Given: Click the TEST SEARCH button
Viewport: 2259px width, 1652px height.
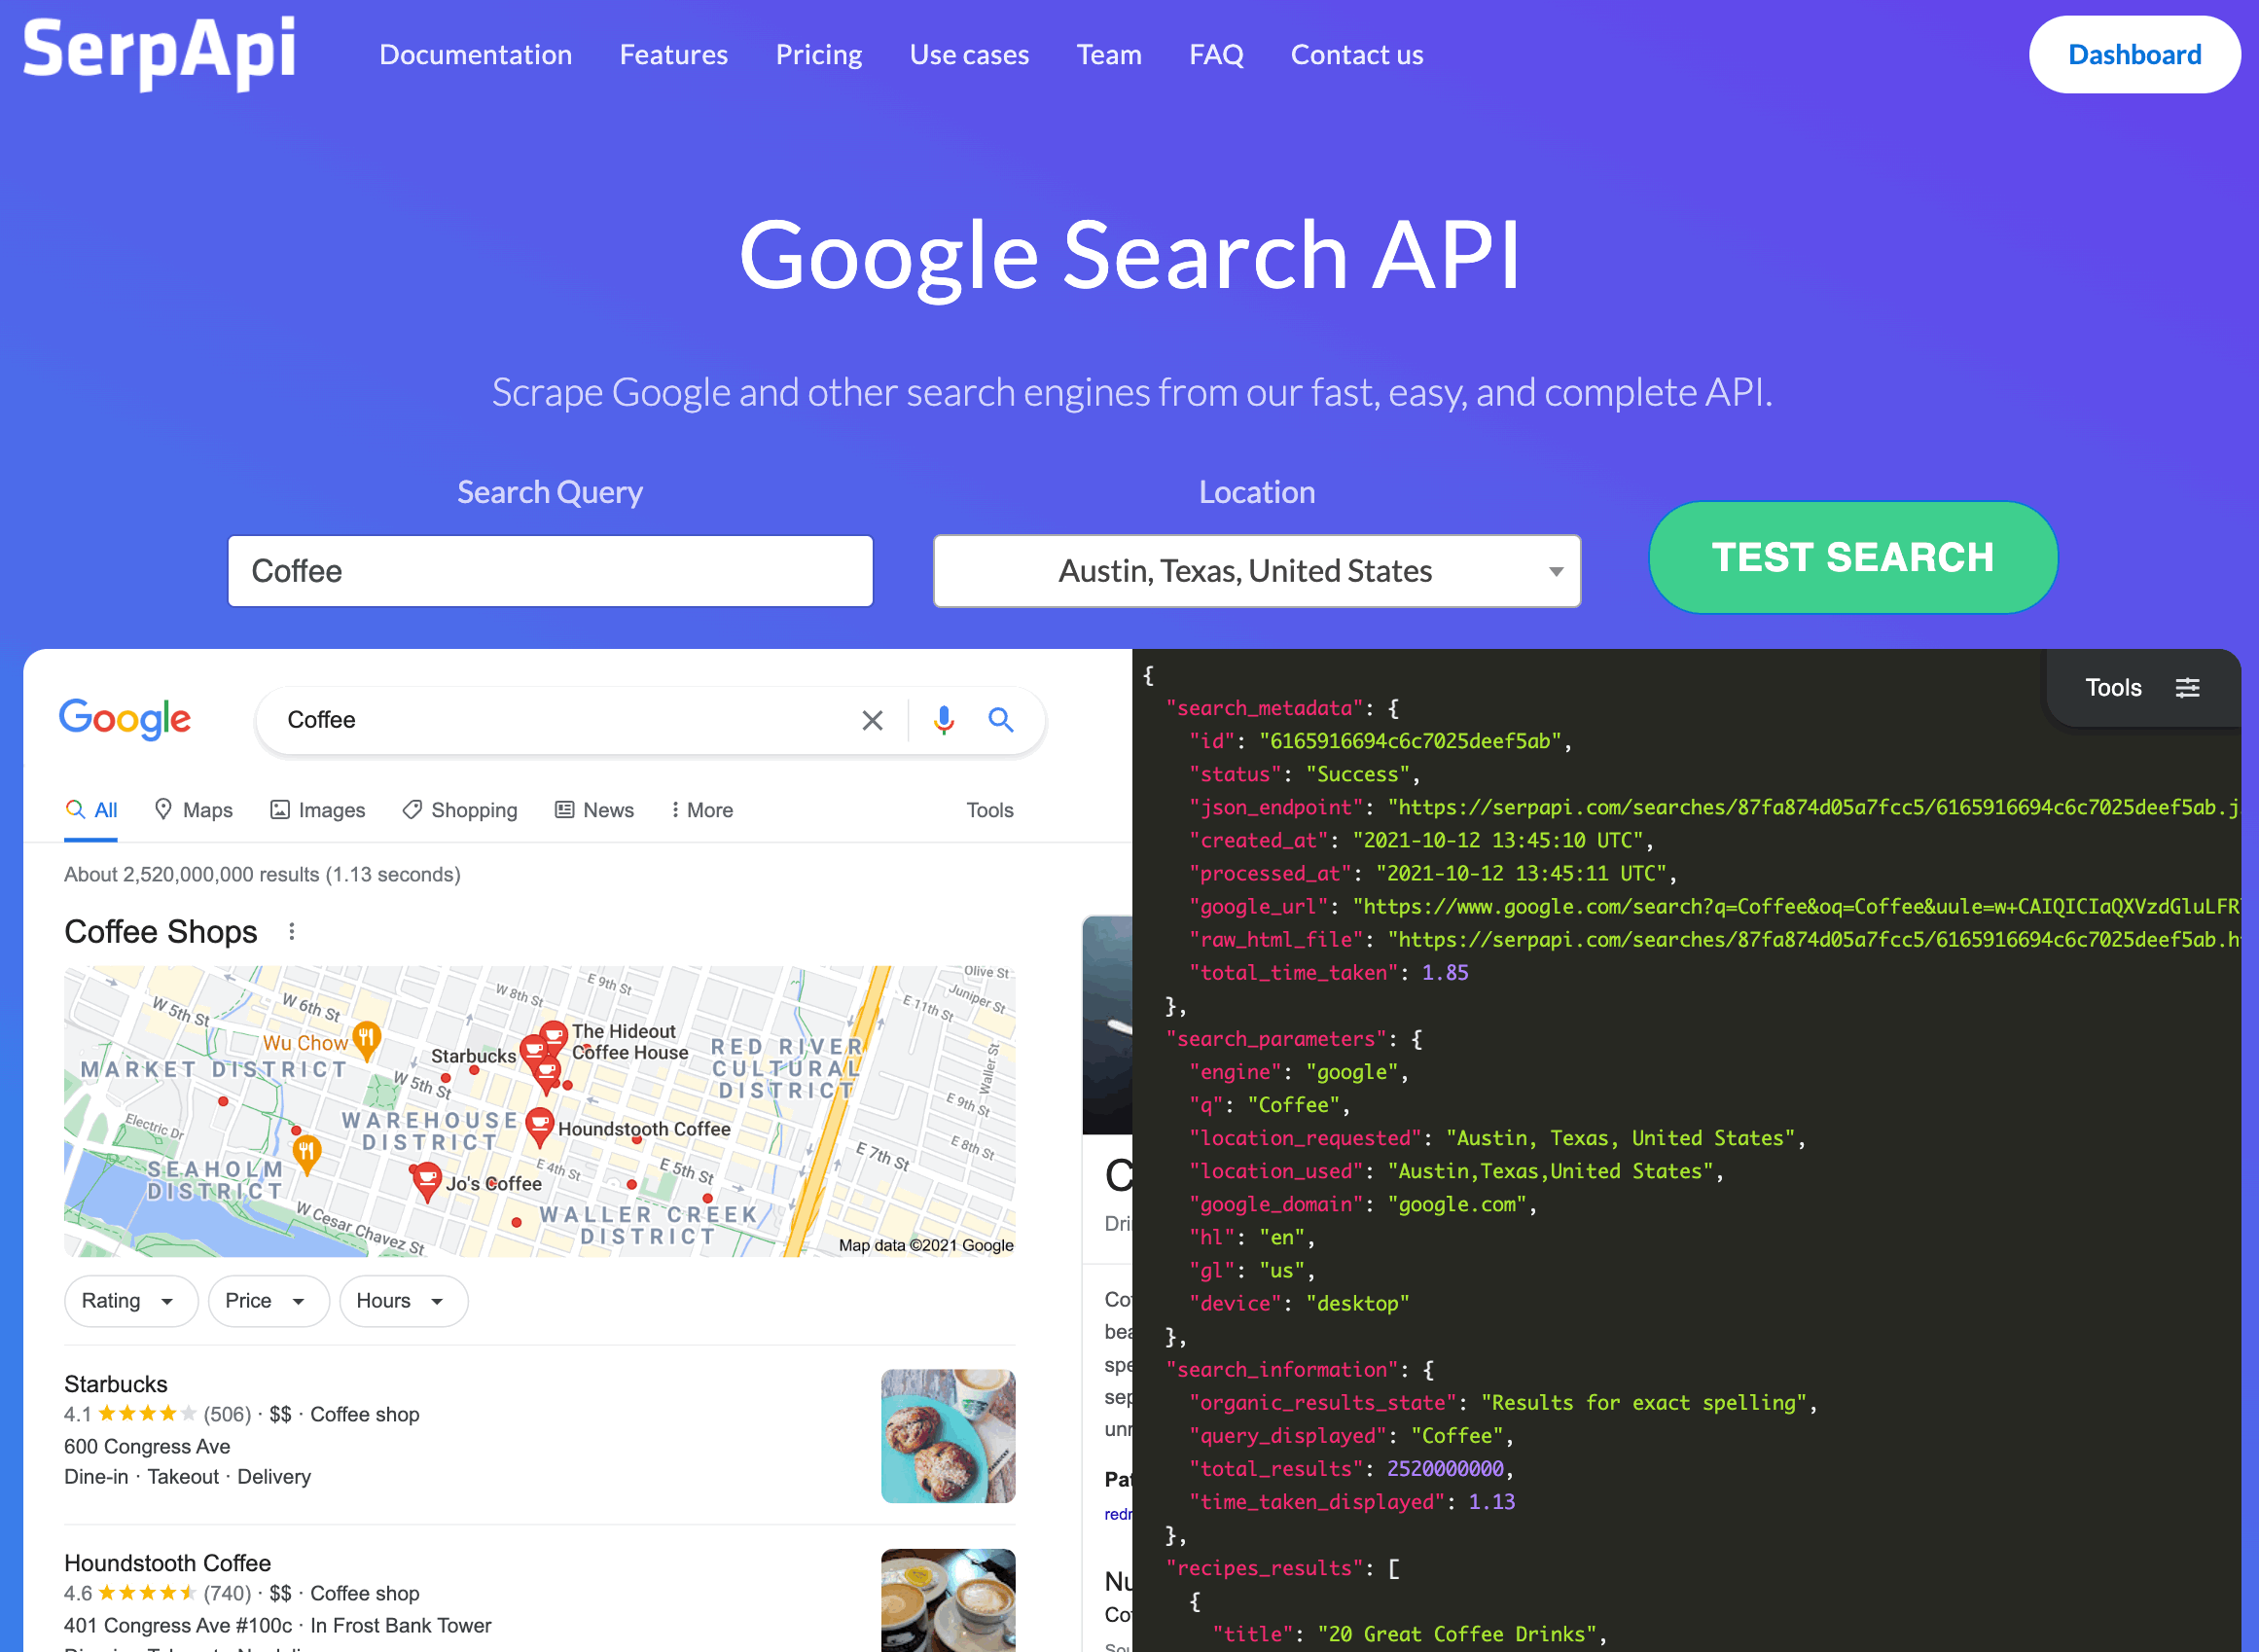Looking at the screenshot, I should click(x=1852, y=557).
